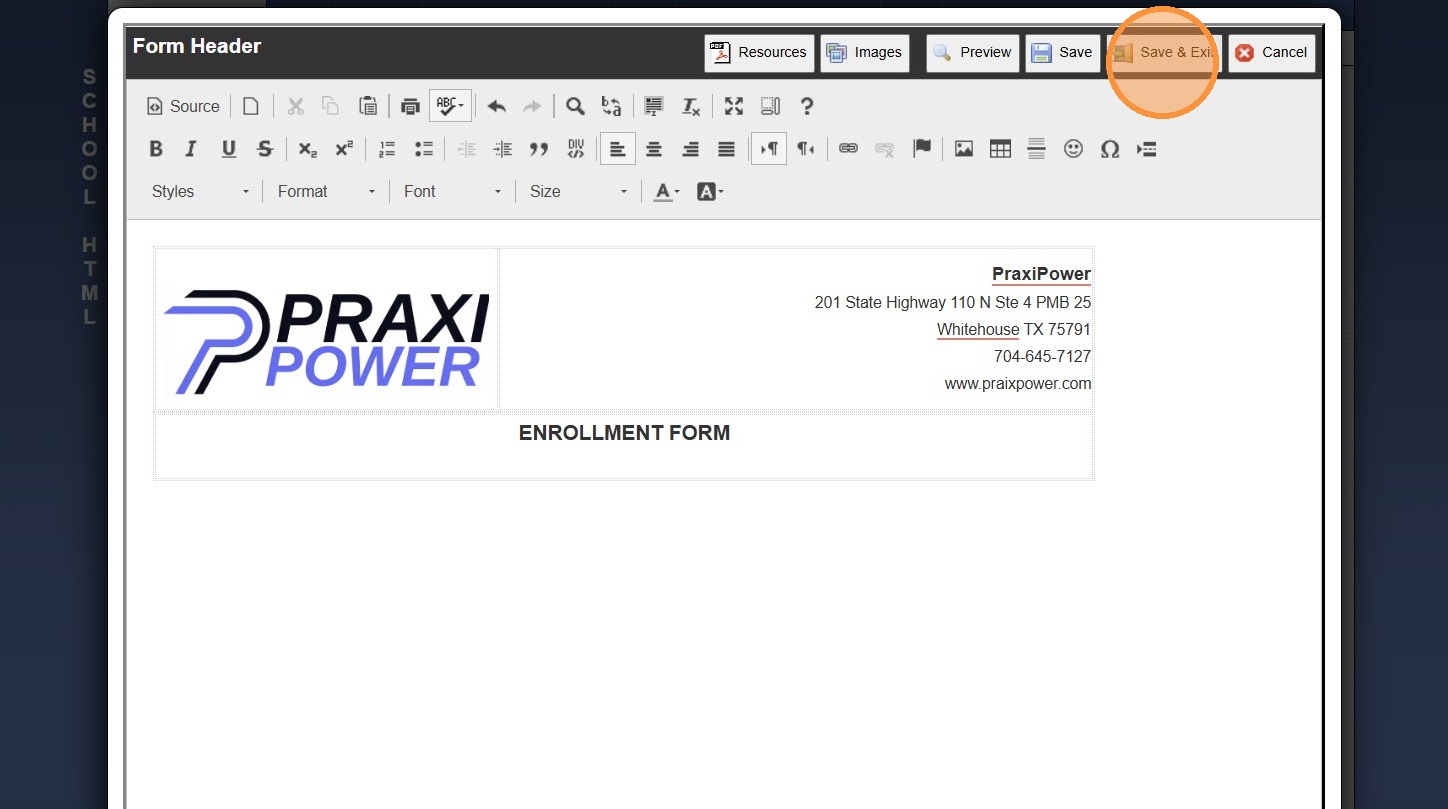
Task: Open the text color picker
Action: click(x=667, y=191)
